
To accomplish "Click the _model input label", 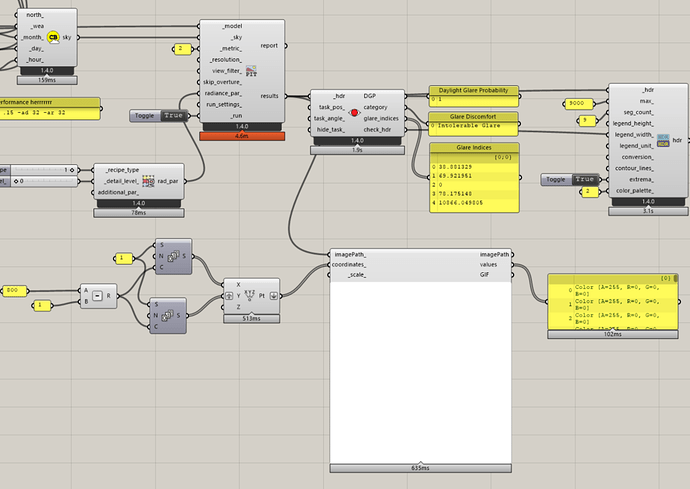I will [232, 26].
